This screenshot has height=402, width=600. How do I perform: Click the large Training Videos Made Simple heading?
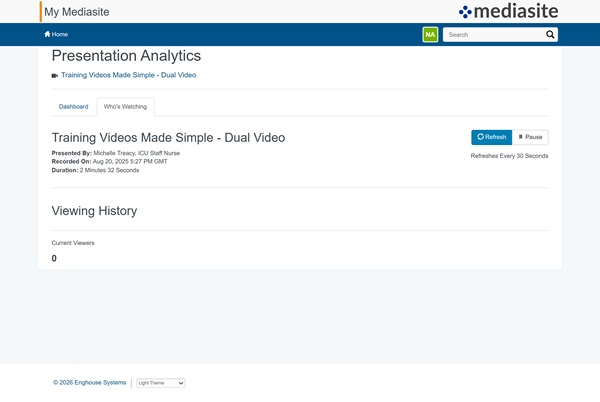168,137
